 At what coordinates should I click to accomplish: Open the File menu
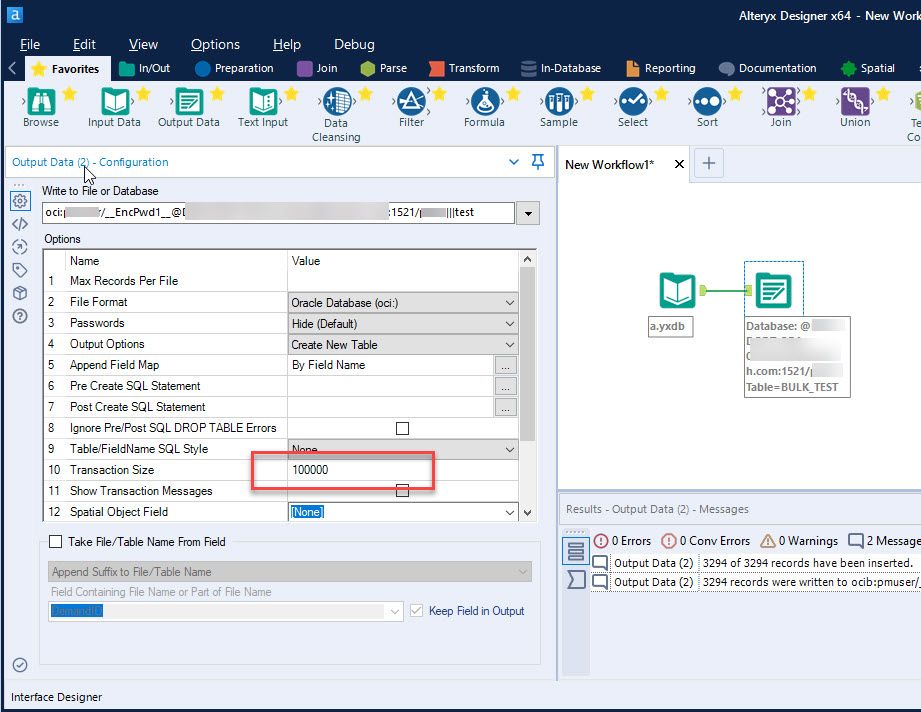pyautogui.click(x=30, y=44)
